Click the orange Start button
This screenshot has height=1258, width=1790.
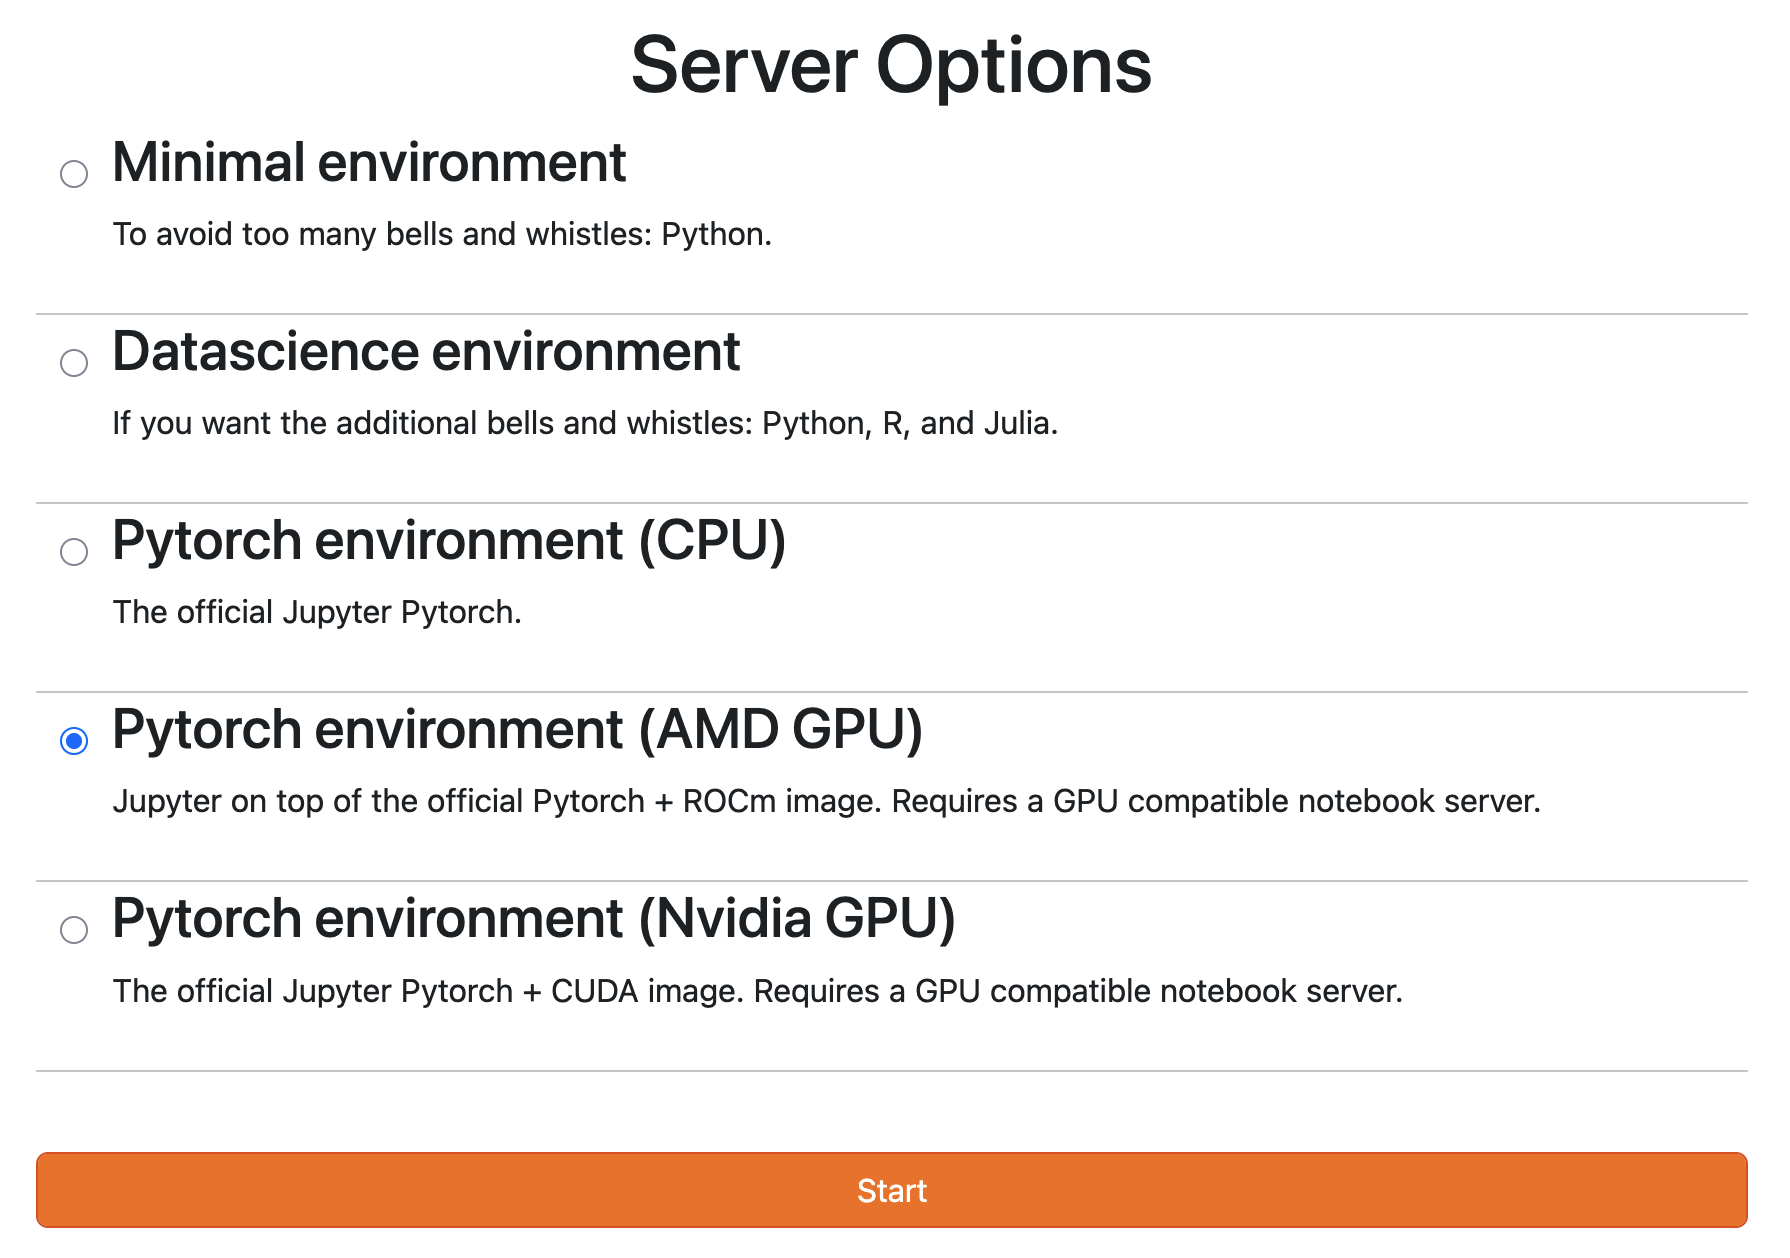892,1190
